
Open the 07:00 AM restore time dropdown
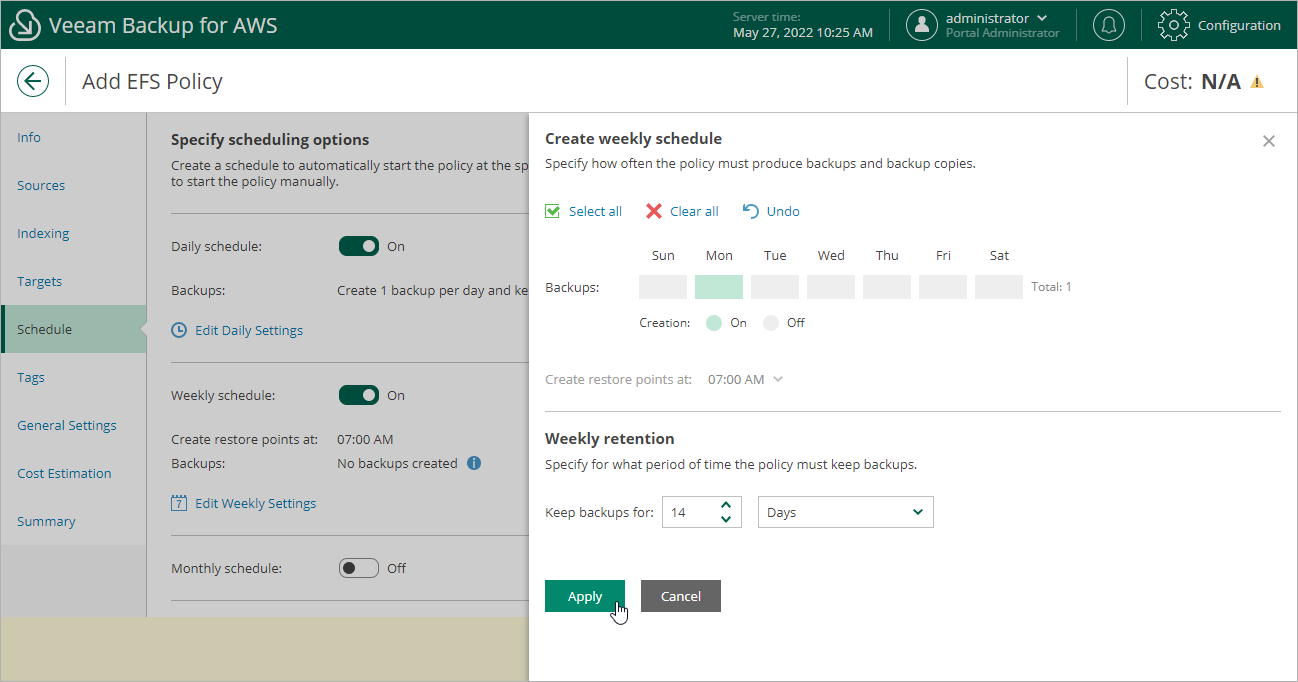[x=746, y=379]
